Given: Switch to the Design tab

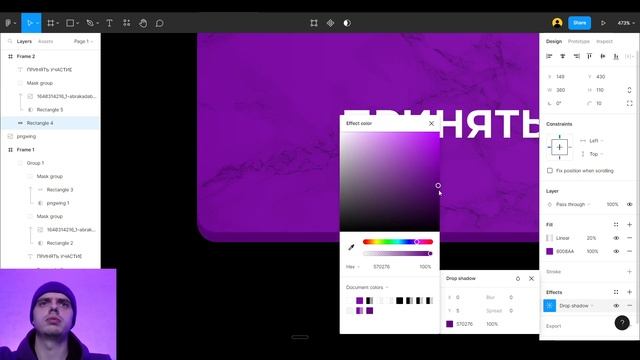Looking at the screenshot, I should (554, 42).
